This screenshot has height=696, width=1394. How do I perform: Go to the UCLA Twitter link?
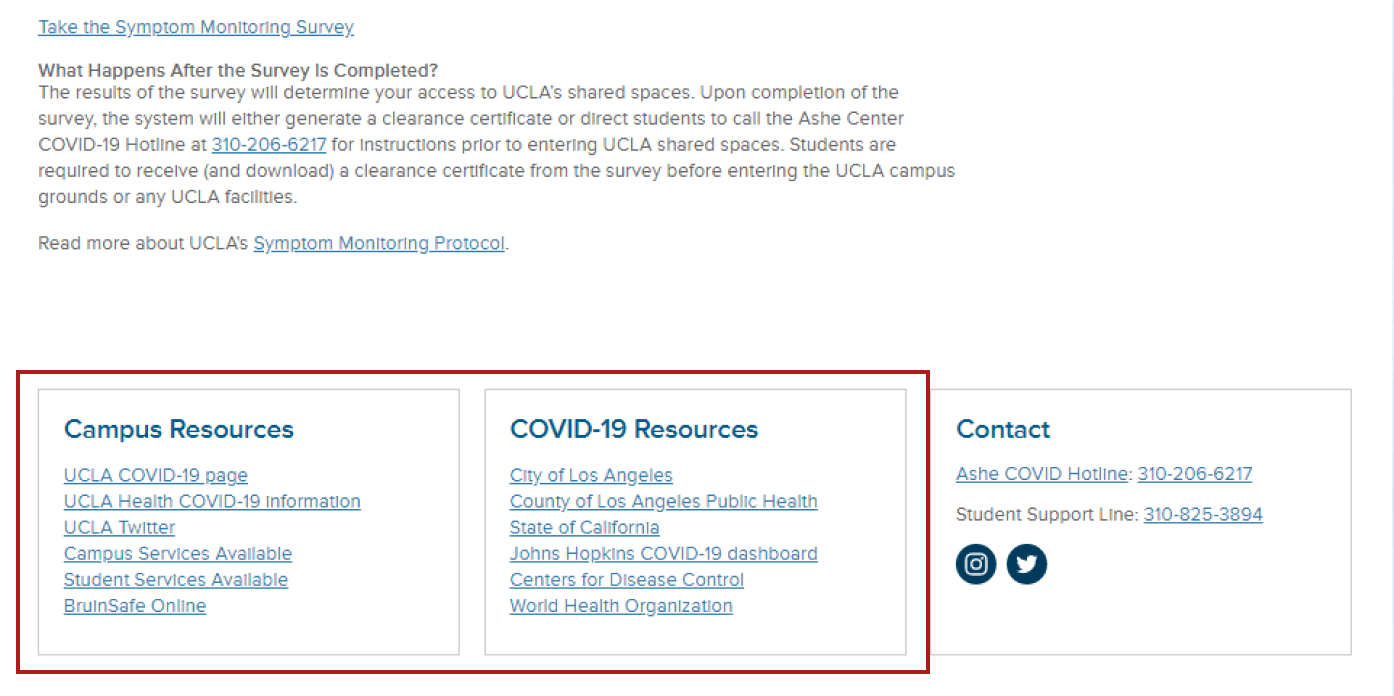coord(119,527)
